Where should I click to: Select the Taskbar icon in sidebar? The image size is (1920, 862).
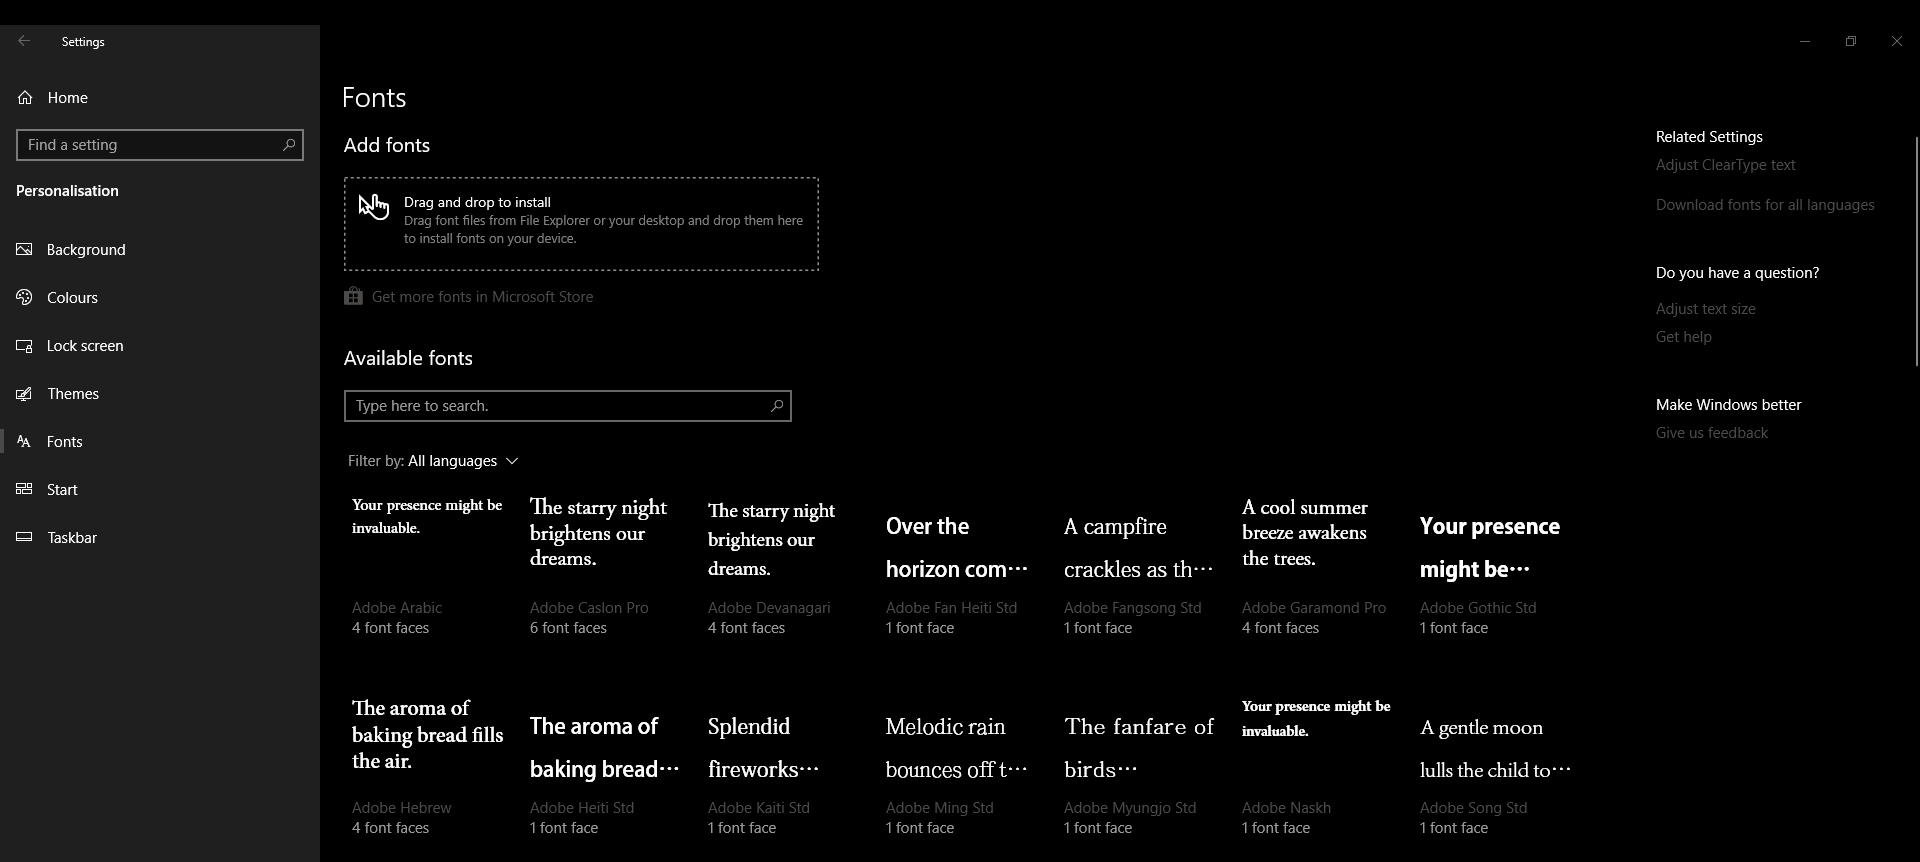[x=24, y=537]
